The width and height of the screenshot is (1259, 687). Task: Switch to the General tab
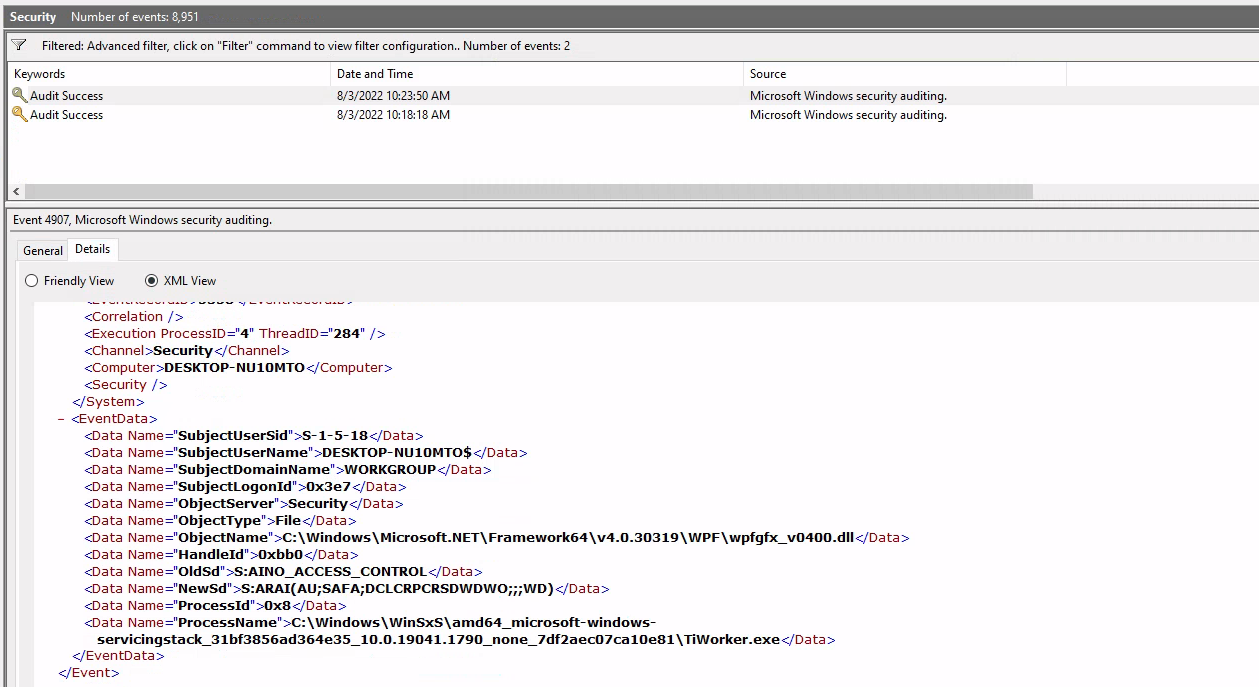click(x=43, y=250)
